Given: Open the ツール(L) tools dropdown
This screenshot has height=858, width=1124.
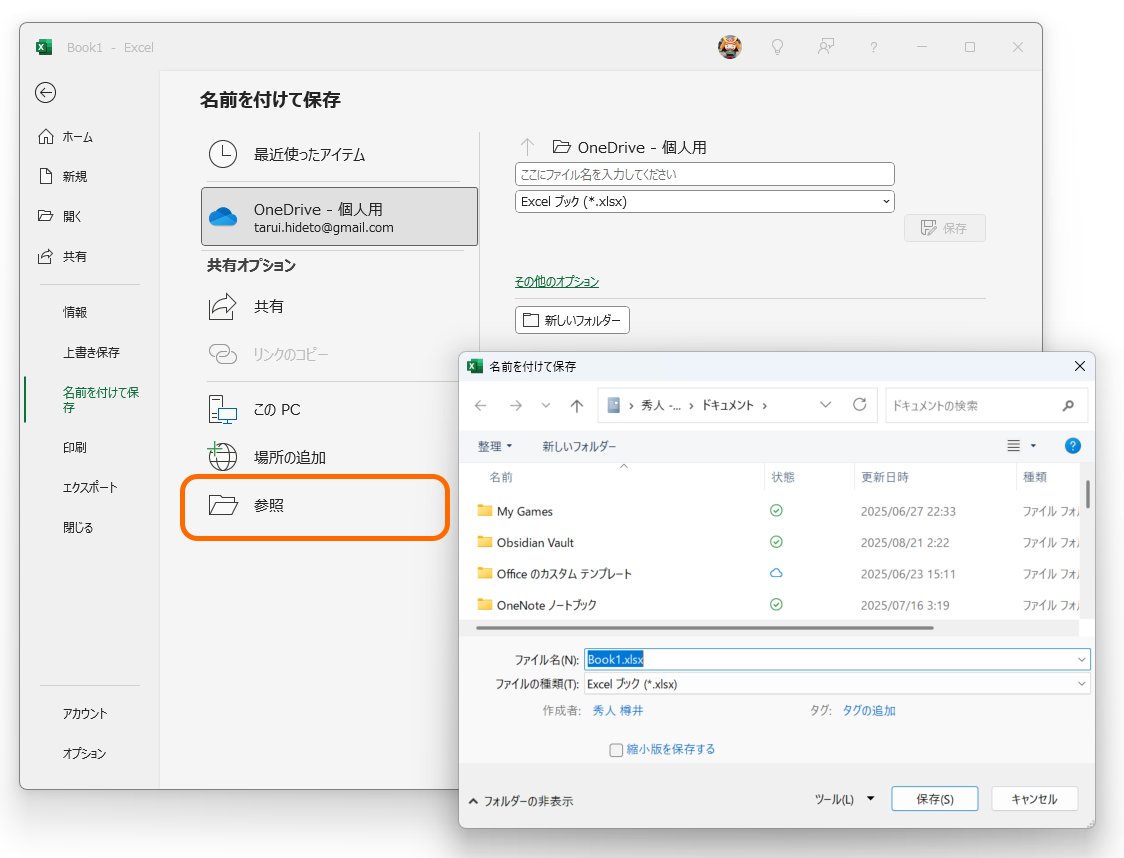Looking at the screenshot, I should pos(843,798).
